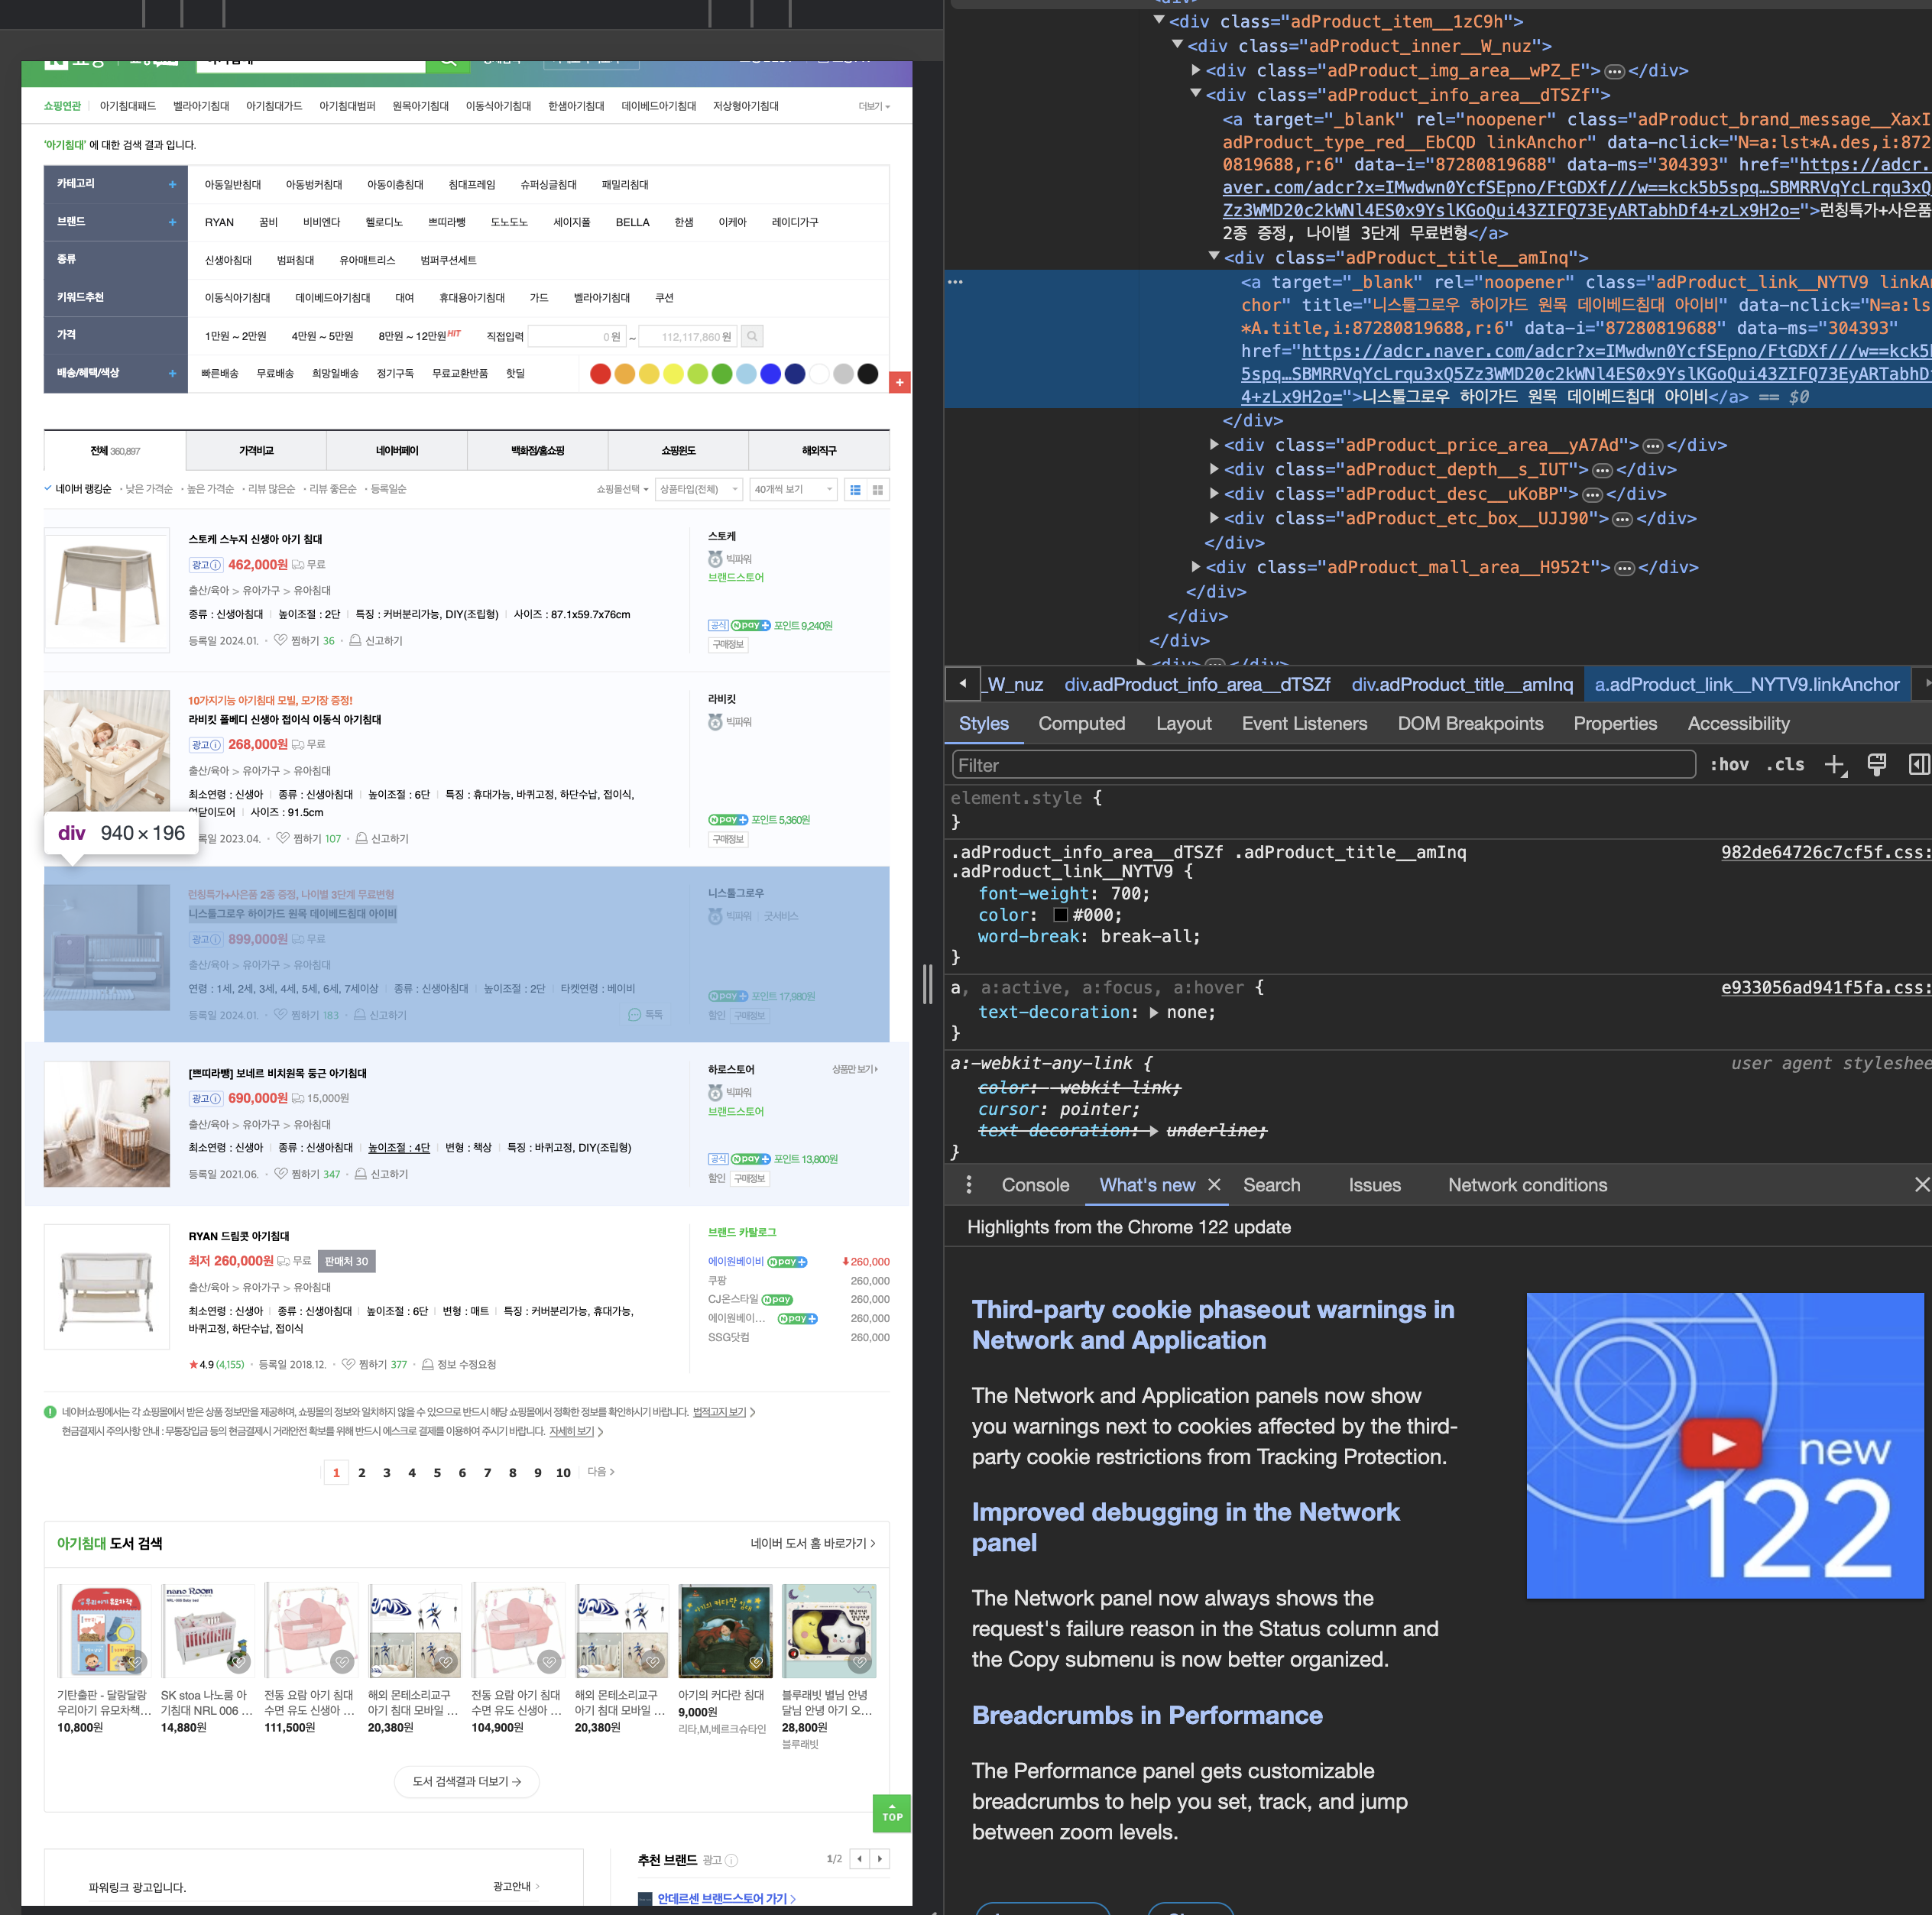Screen dimensions: 1932x1915
Task: Go to page 2 of results
Action: pos(361,1473)
